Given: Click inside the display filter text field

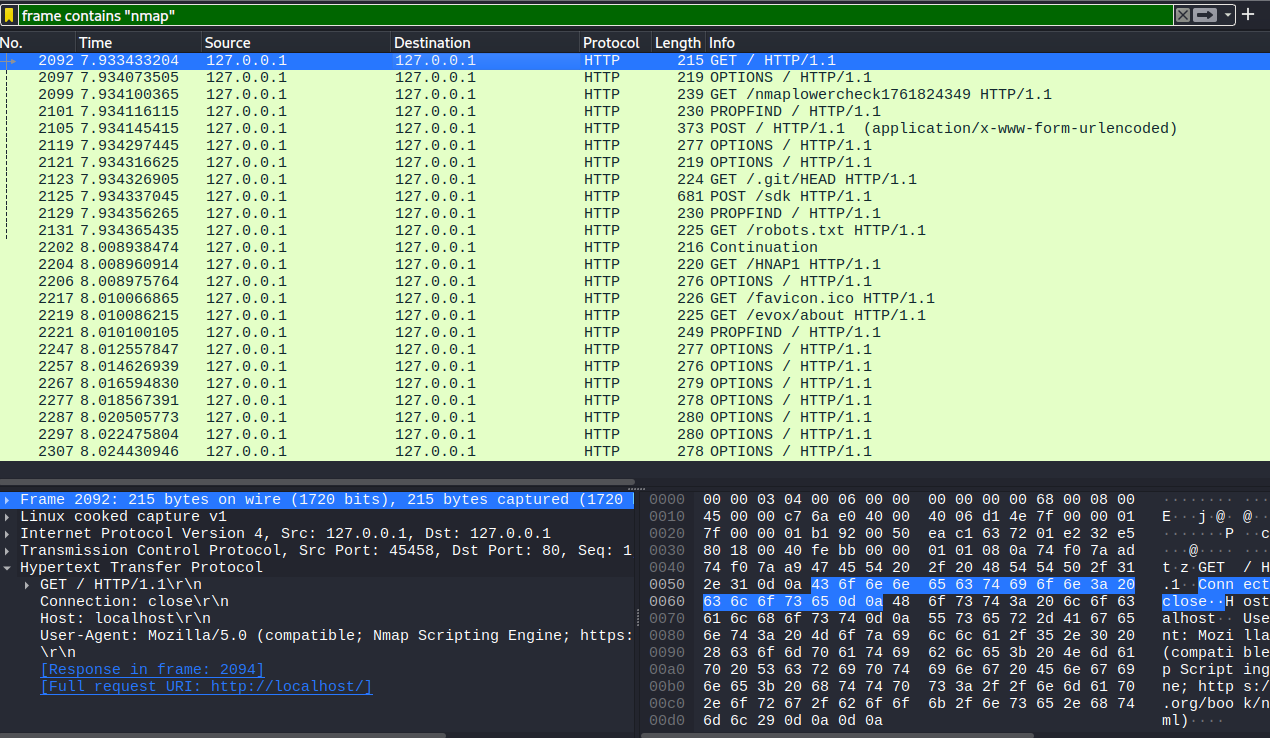Looking at the screenshot, I should click(x=600, y=15).
